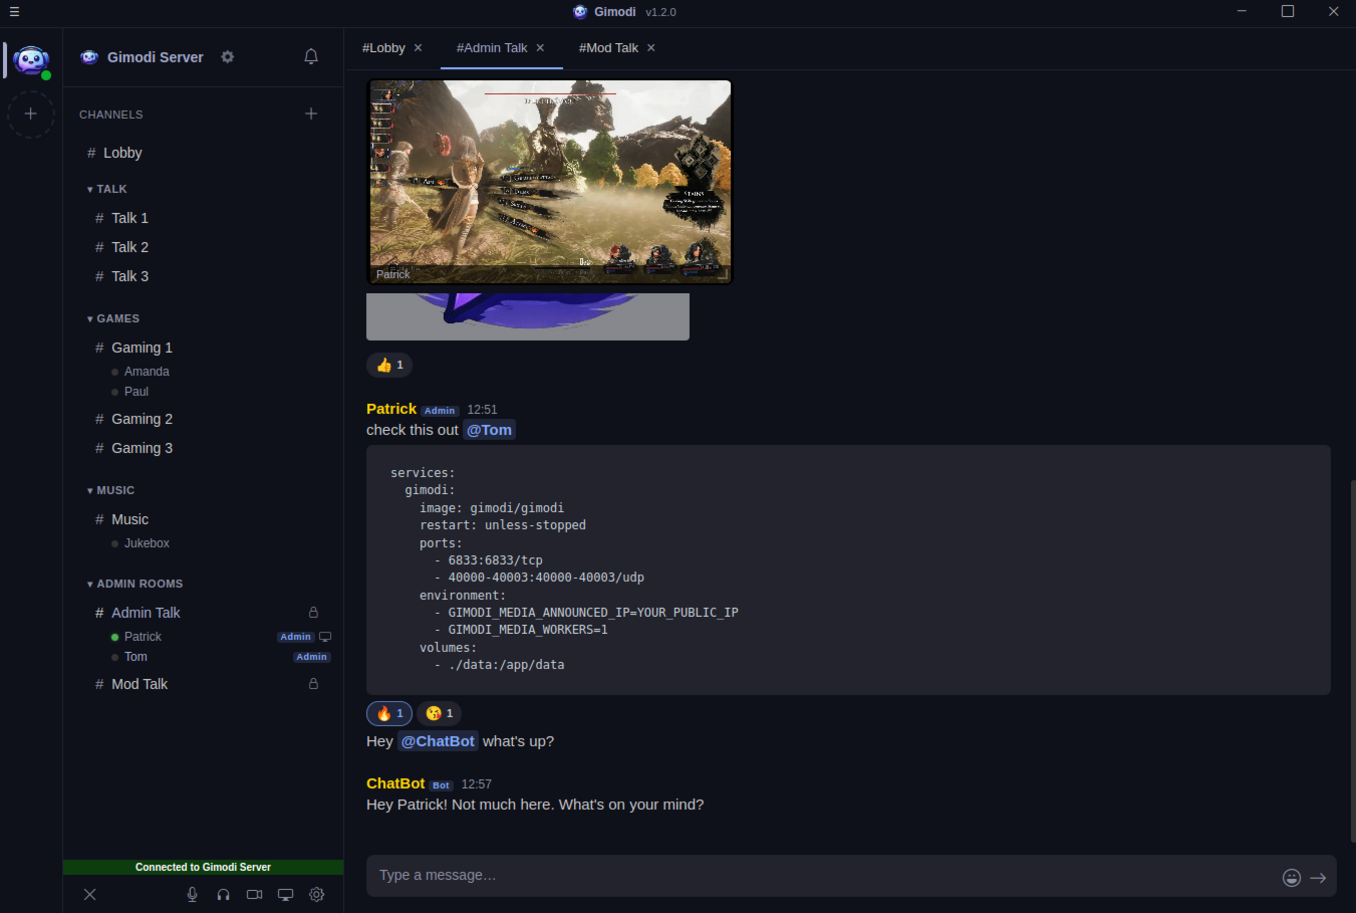Send the message with the arrow icon
The height and width of the screenshot is (913, 1356).
1320,876
